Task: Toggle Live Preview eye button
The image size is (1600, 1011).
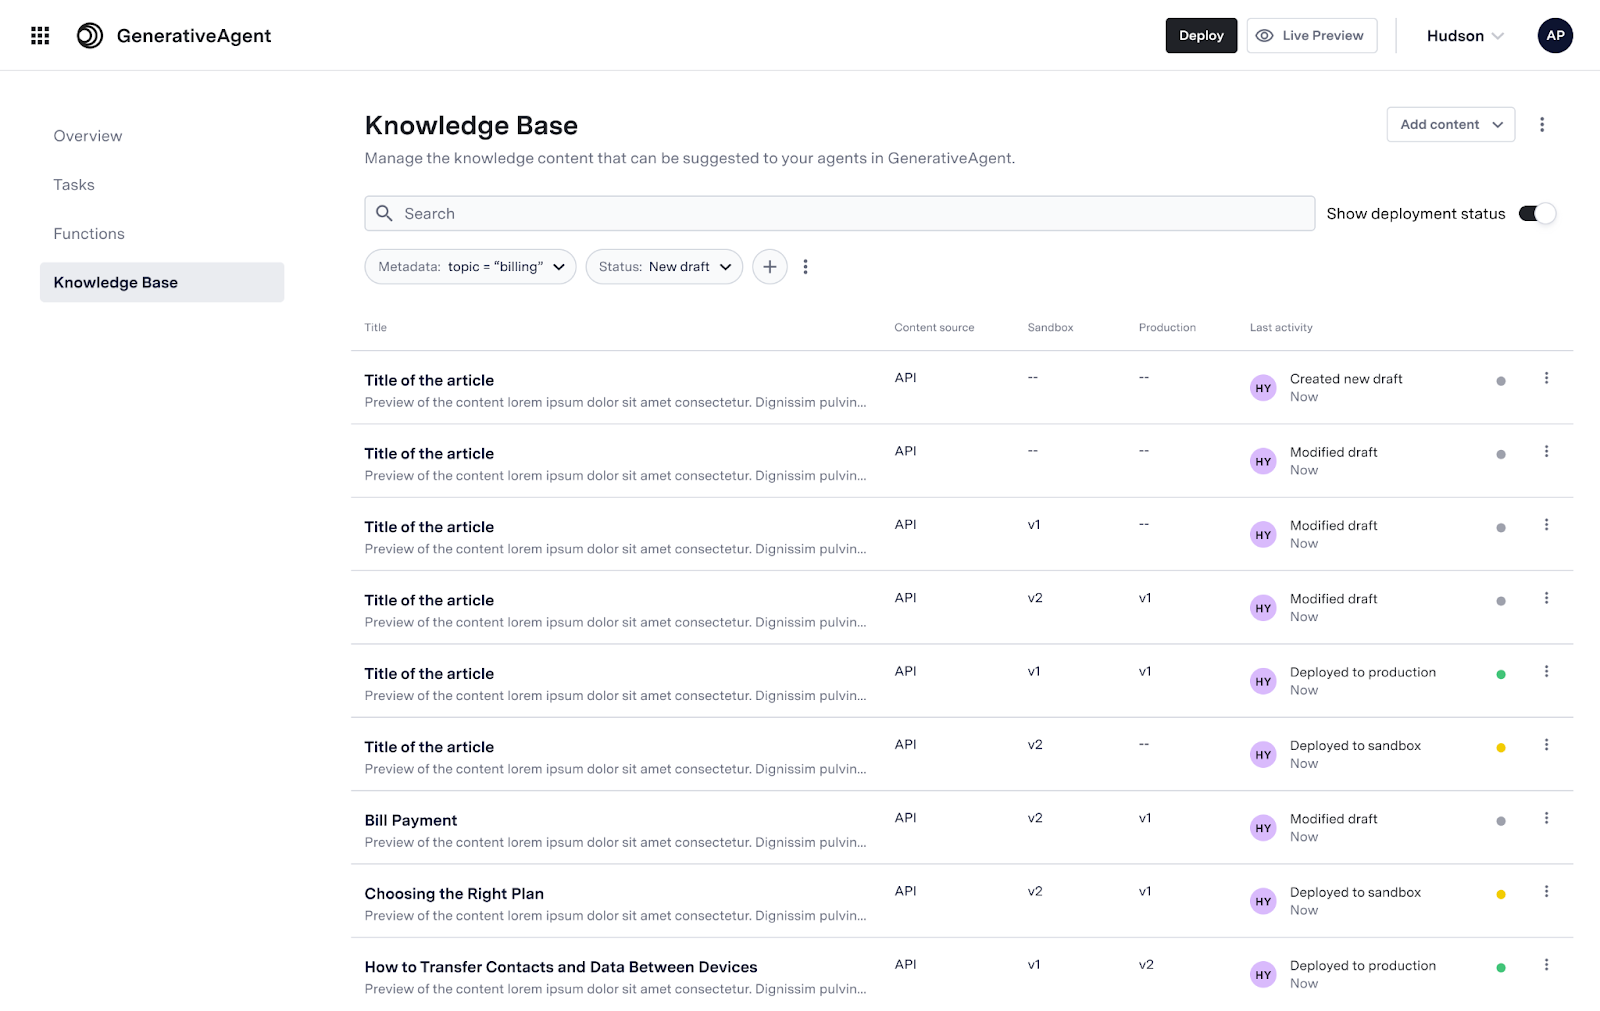Action: click(x=1311, y=36)
